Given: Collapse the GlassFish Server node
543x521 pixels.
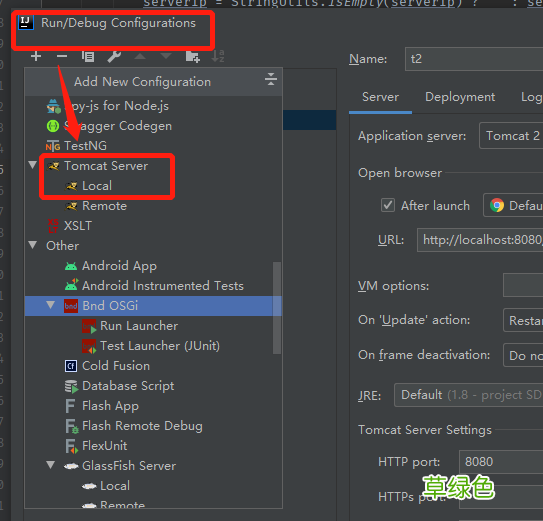Looking at the screenshot, I should point(51,465).
